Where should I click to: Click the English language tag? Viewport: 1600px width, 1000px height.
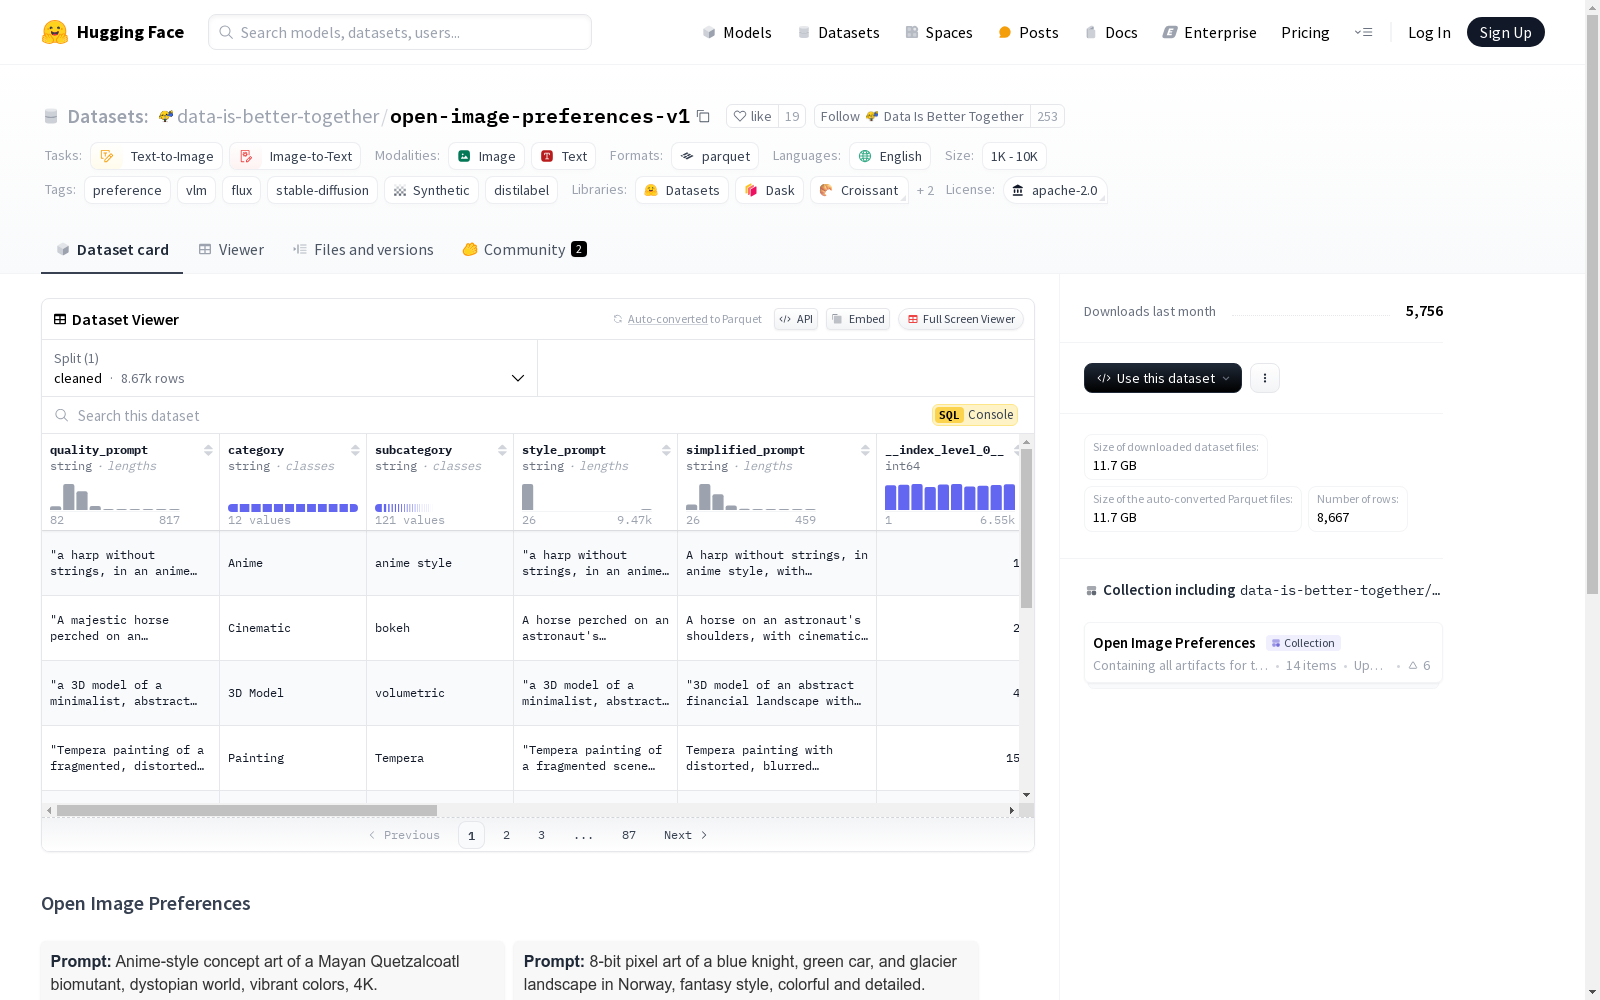890,156
